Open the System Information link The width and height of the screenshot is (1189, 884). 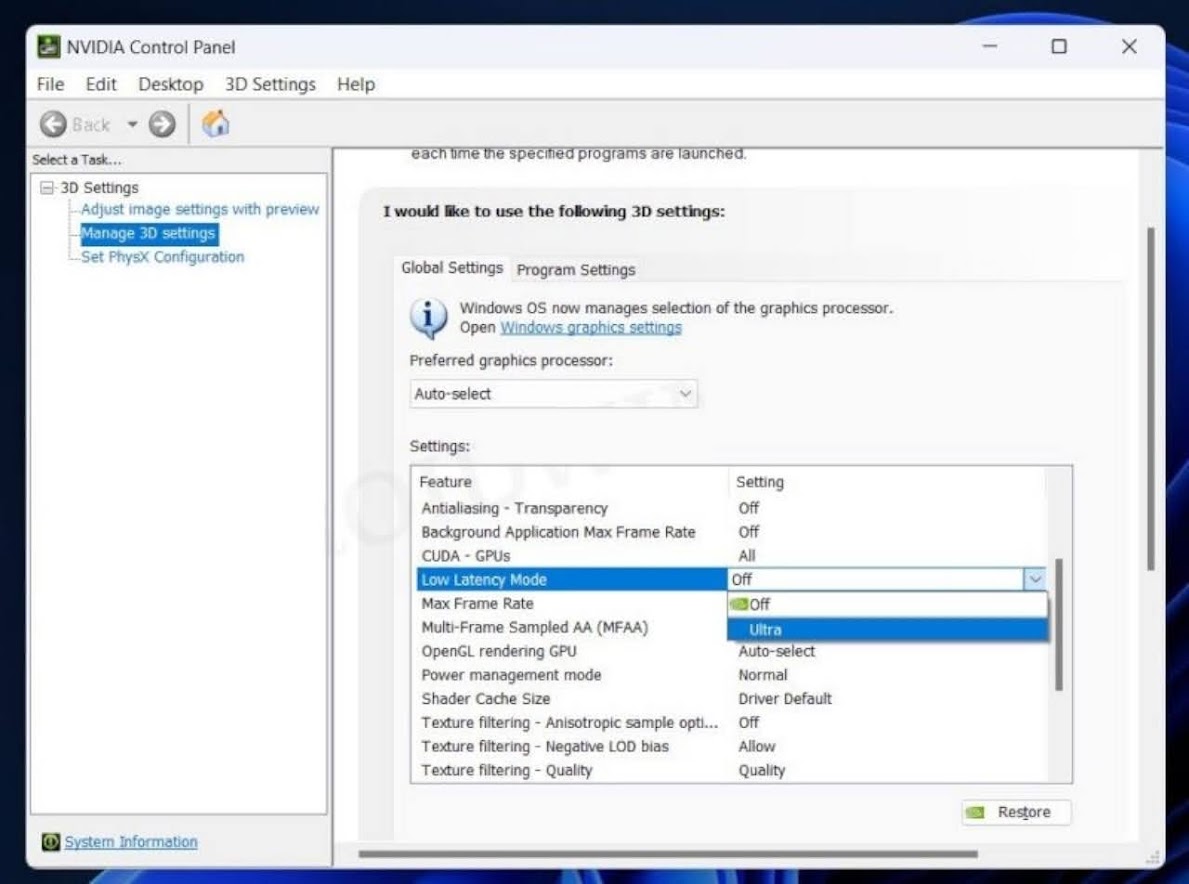coord(130,842)
